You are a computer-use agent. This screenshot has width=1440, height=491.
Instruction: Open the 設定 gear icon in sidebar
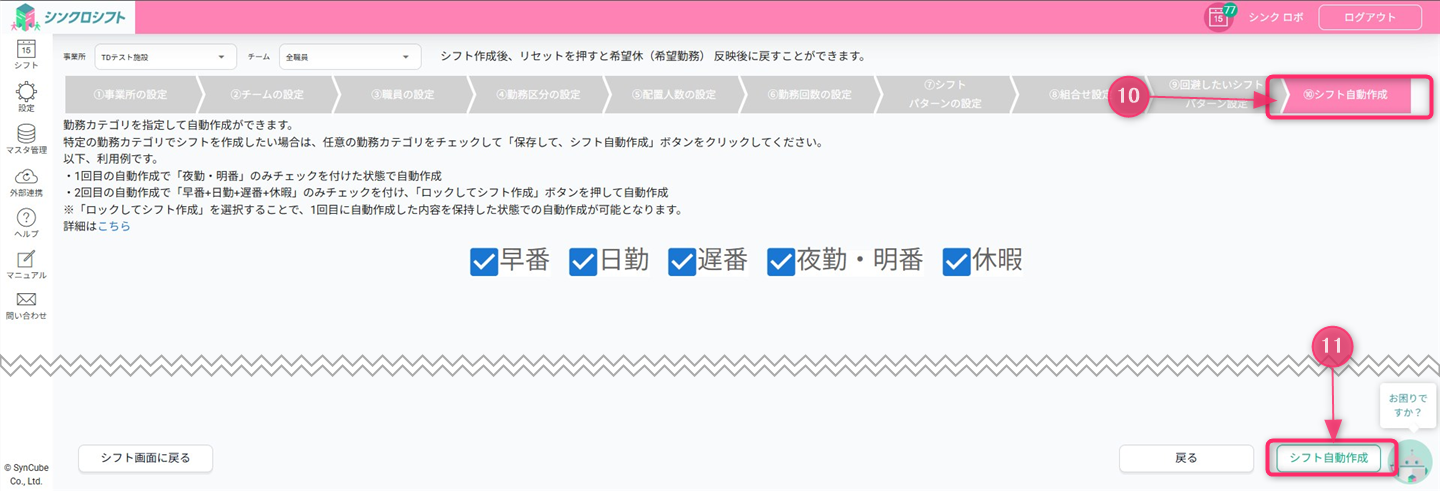pyautogui.click(x=26, y=94)
